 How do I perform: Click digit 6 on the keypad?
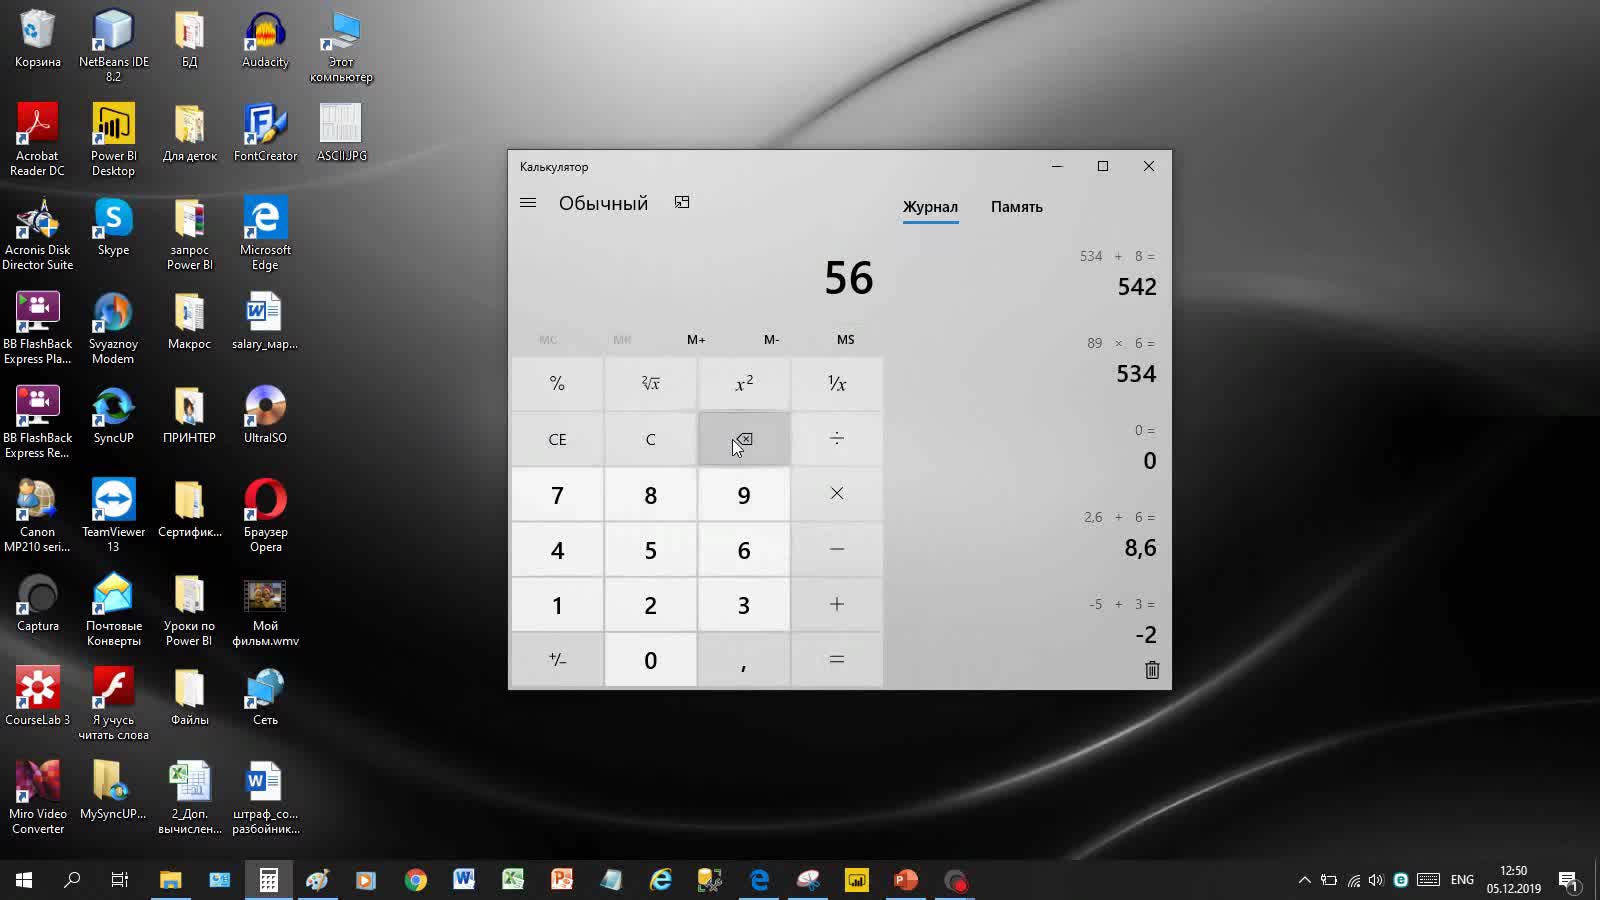[744, 549]
